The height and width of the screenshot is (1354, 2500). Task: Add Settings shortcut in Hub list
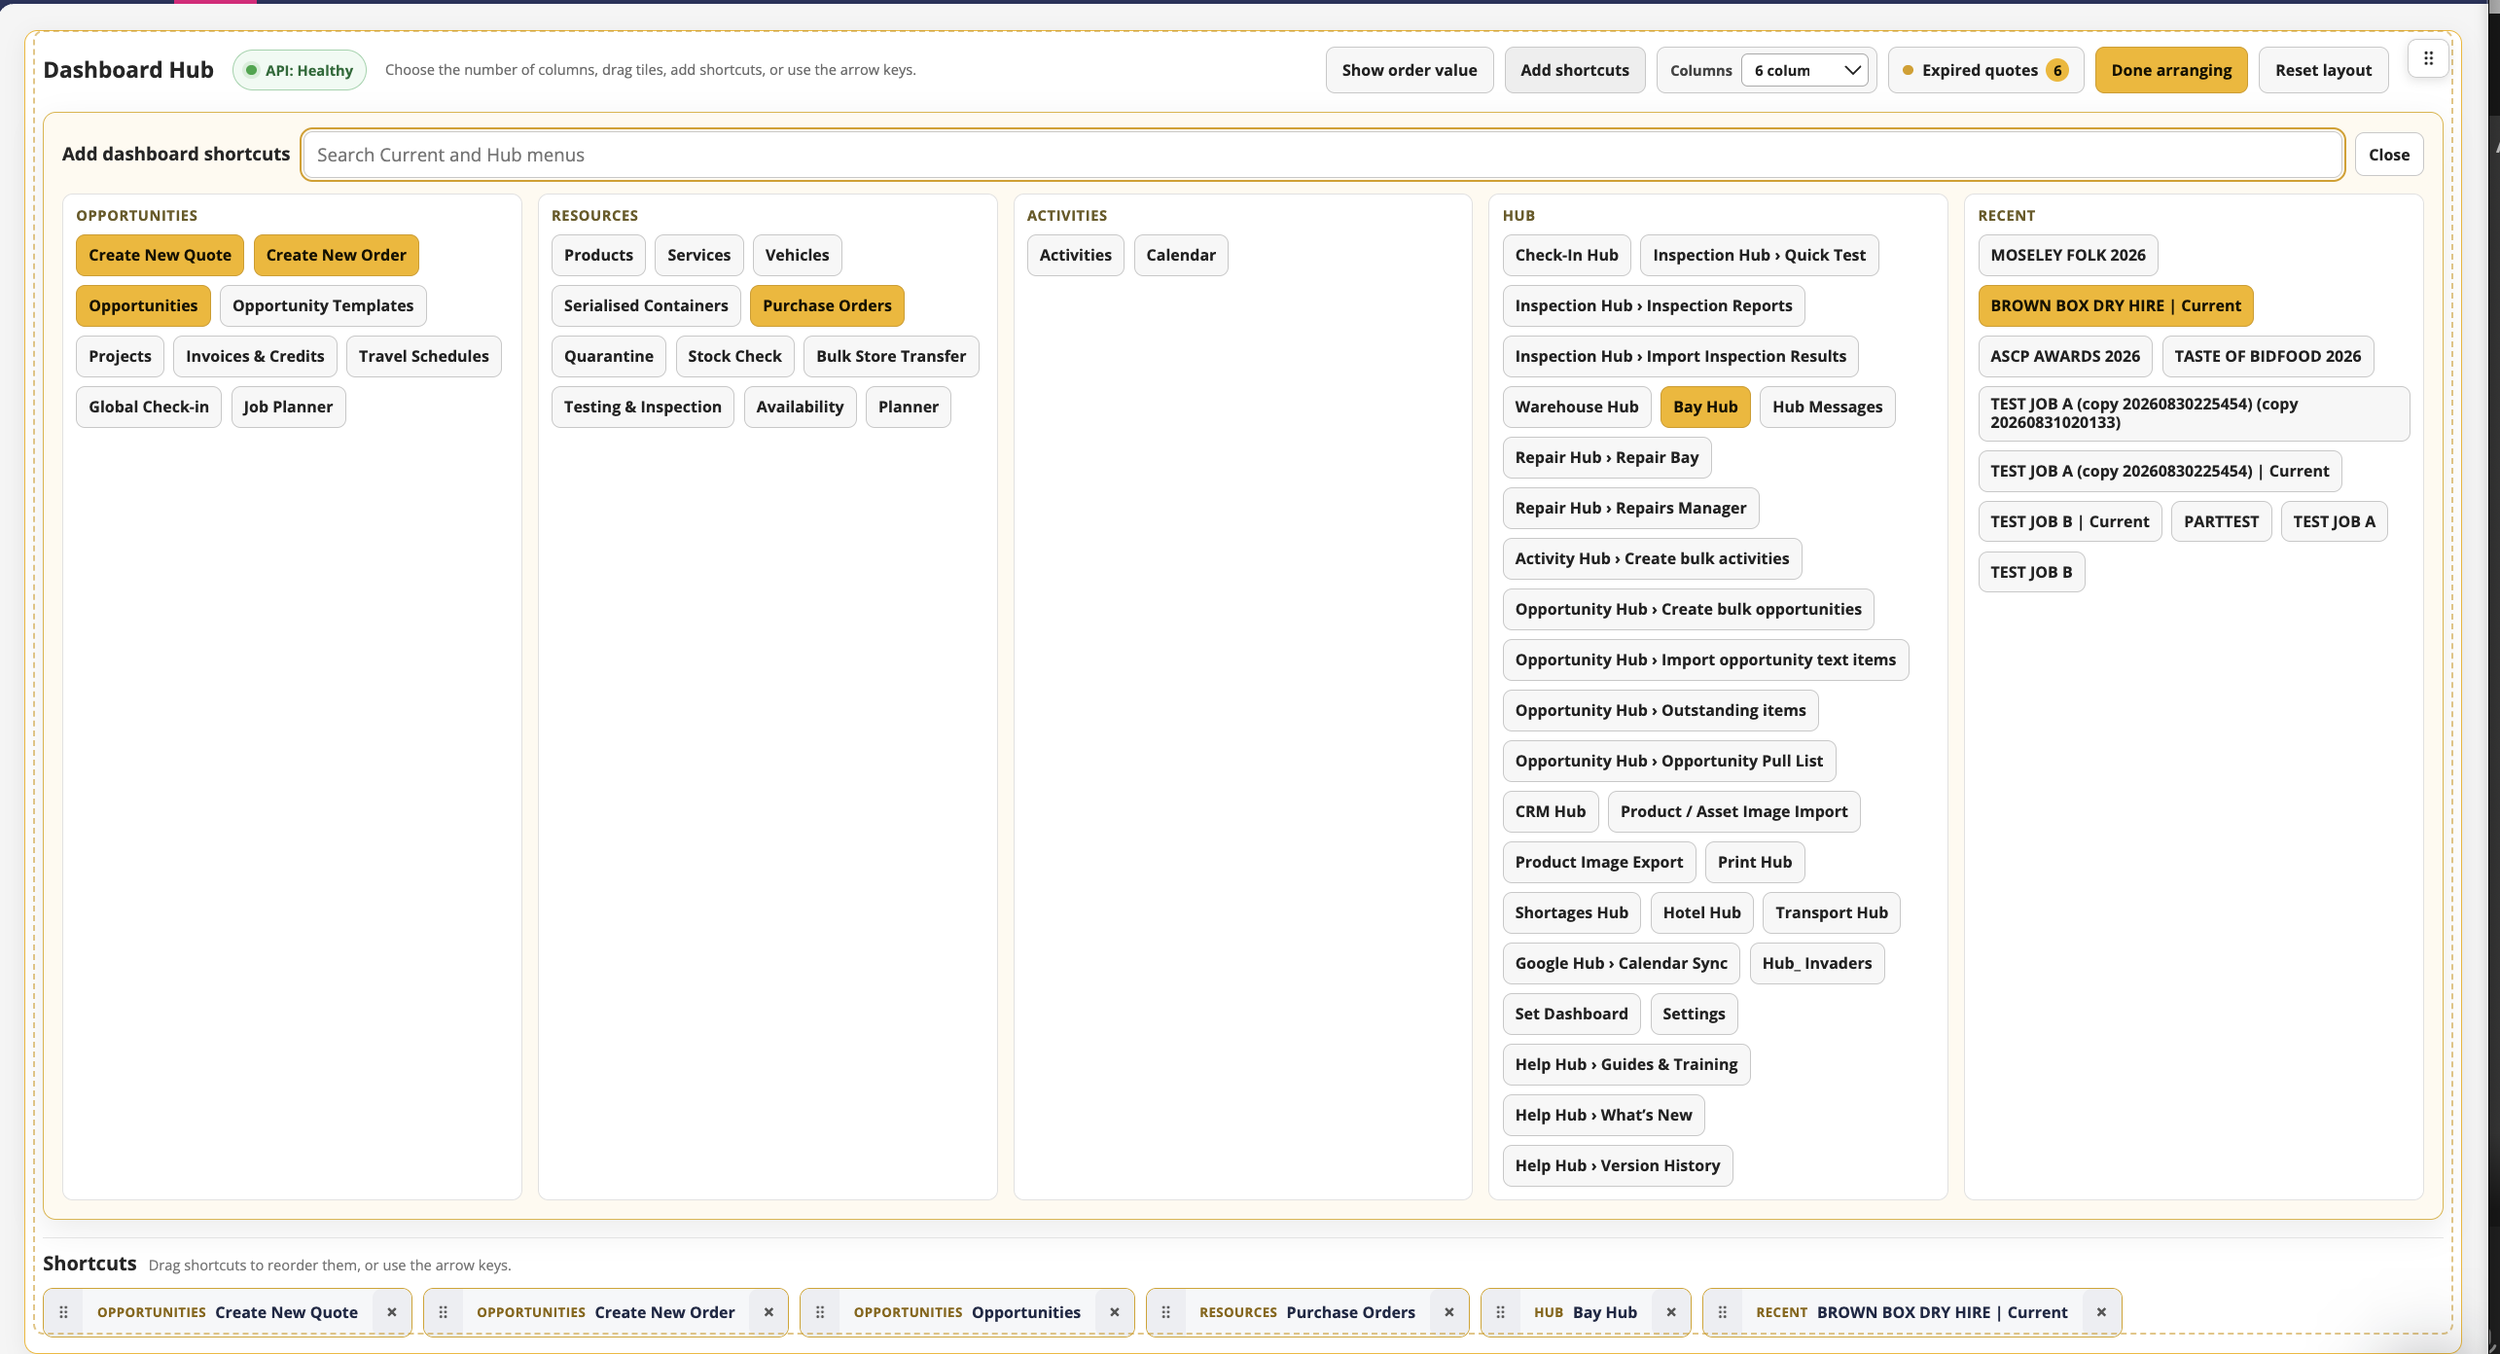1693,1013
